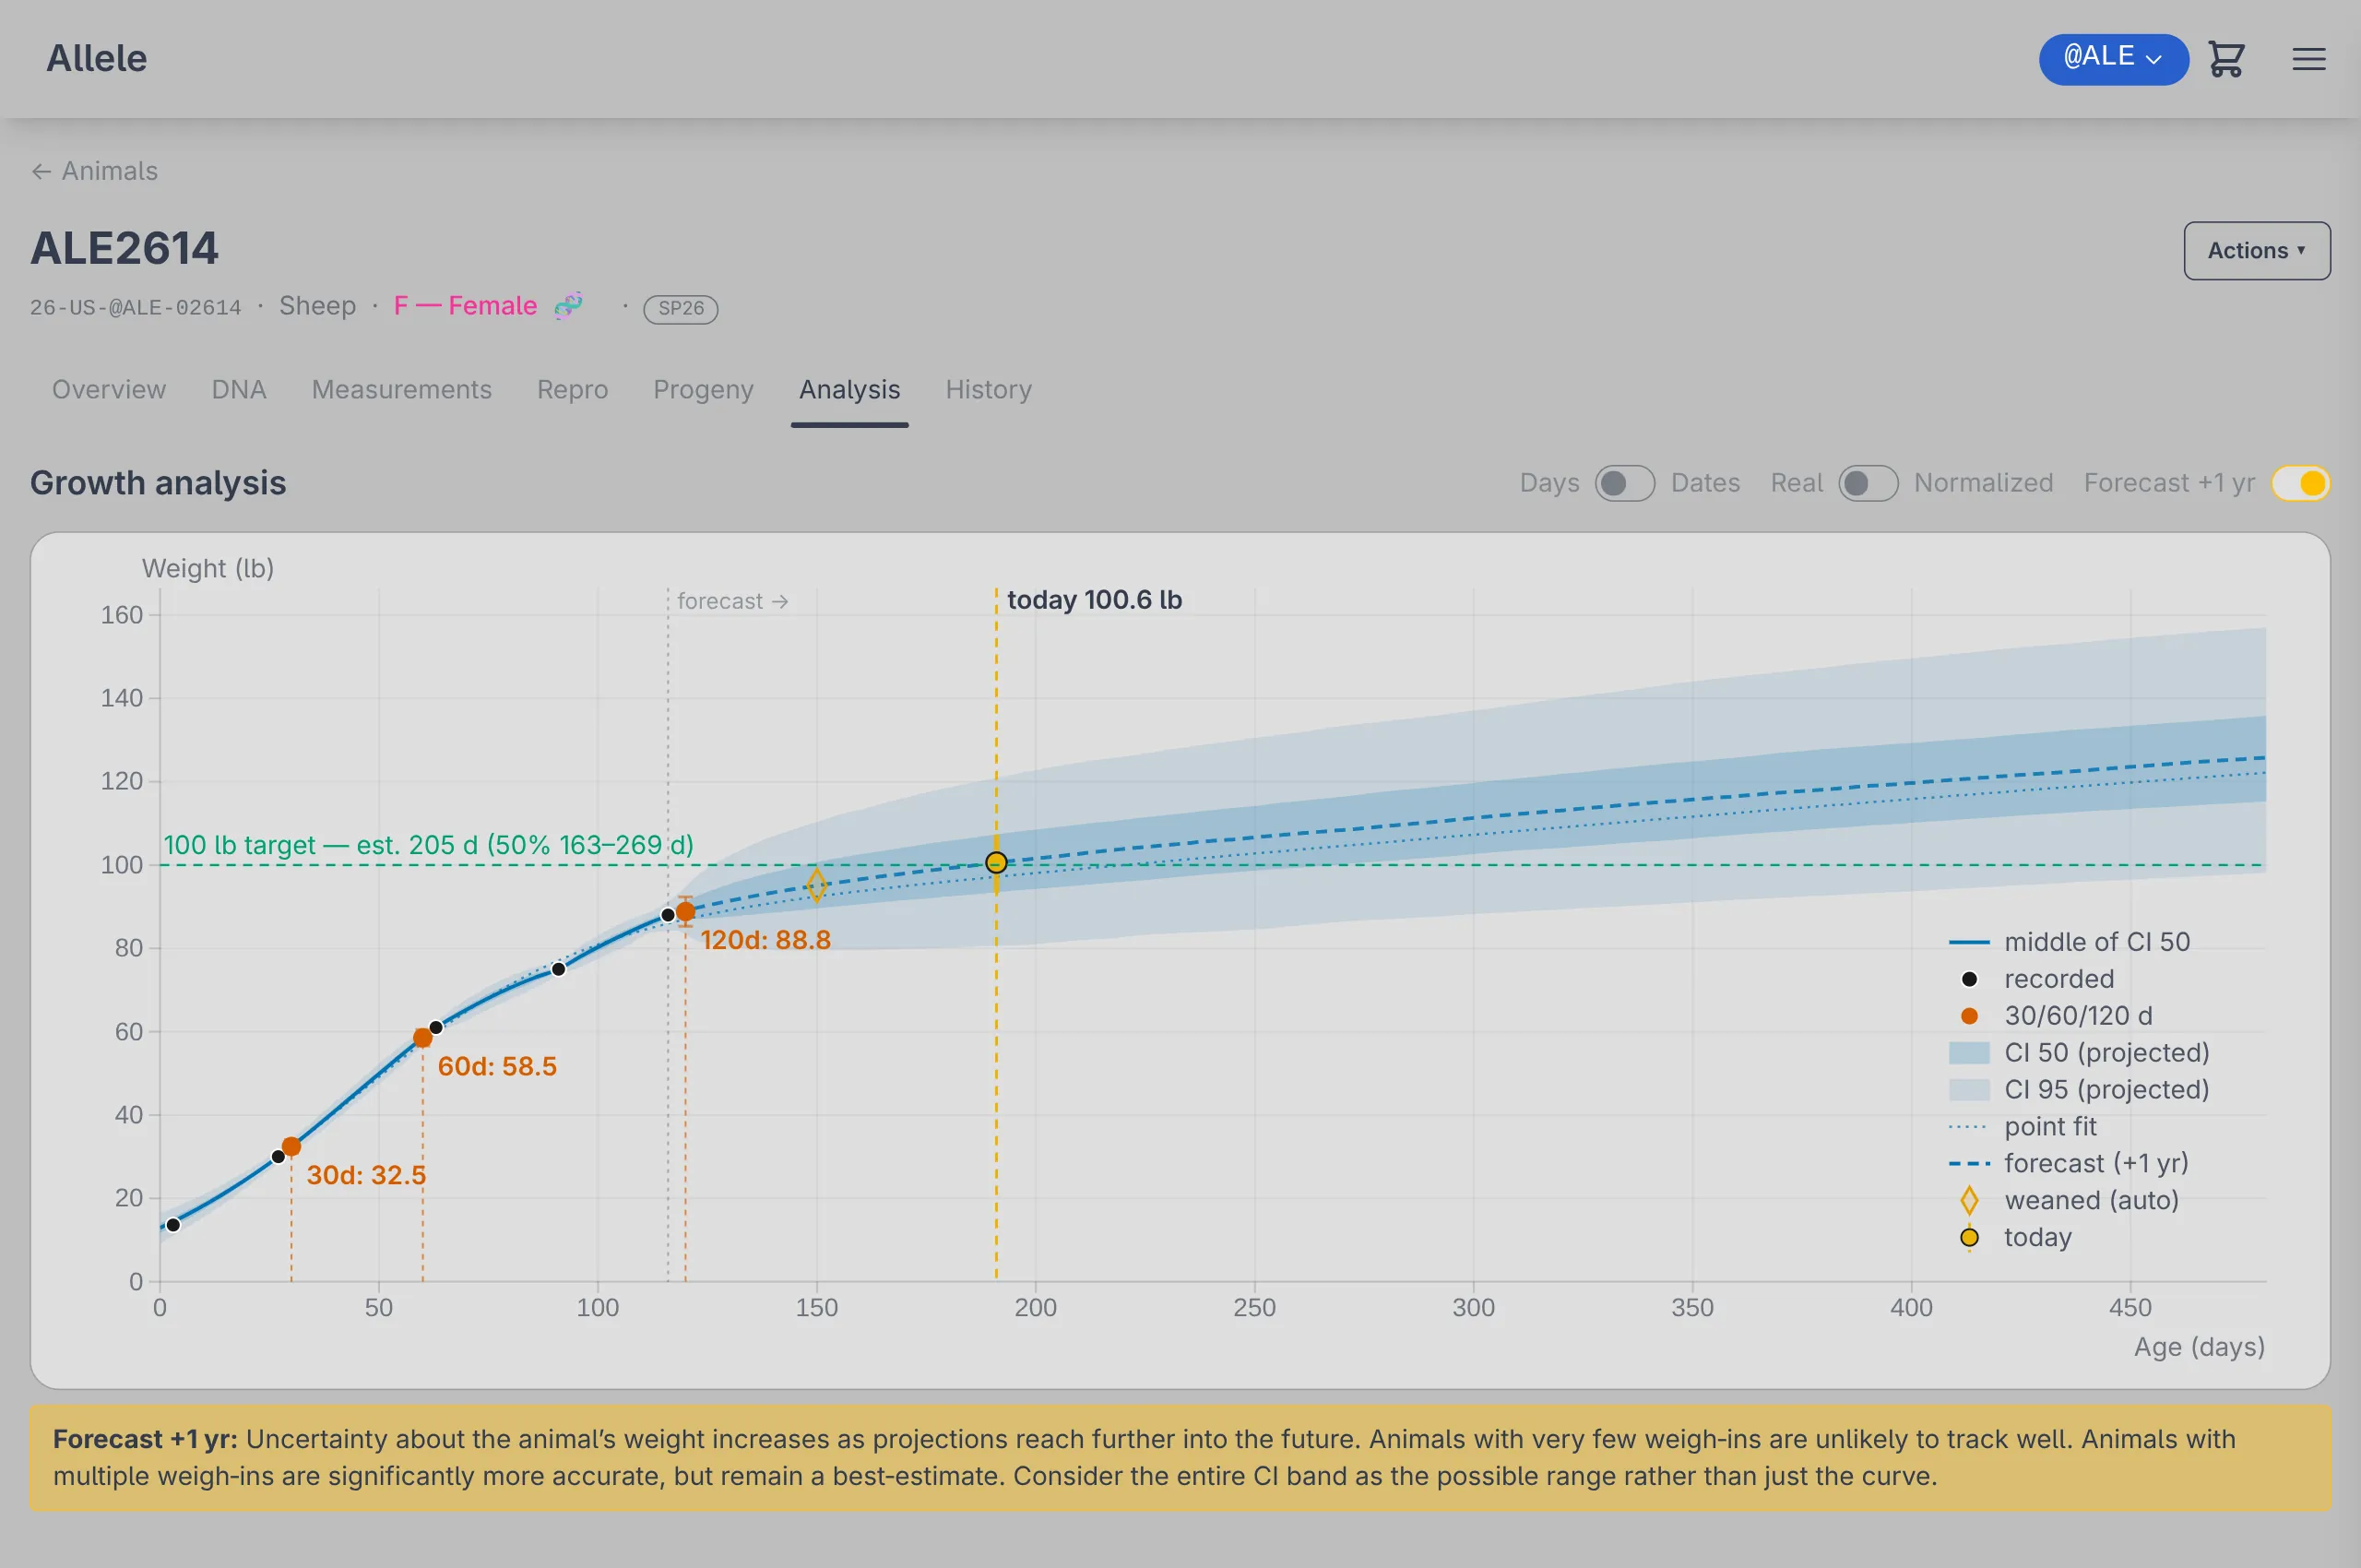Open the Actions dropdown
Screen dimensions: 2361x1568
[x=2257, y=250]
